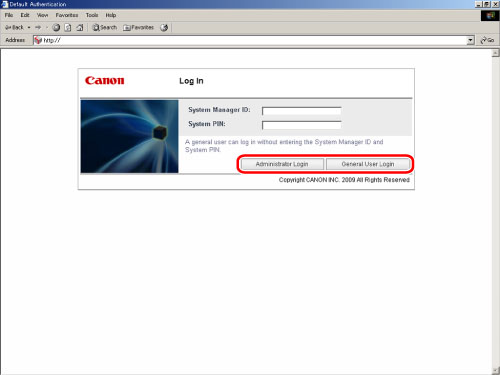
Task: Expand the Back button history arrow
Action: [x=29, y=28]
